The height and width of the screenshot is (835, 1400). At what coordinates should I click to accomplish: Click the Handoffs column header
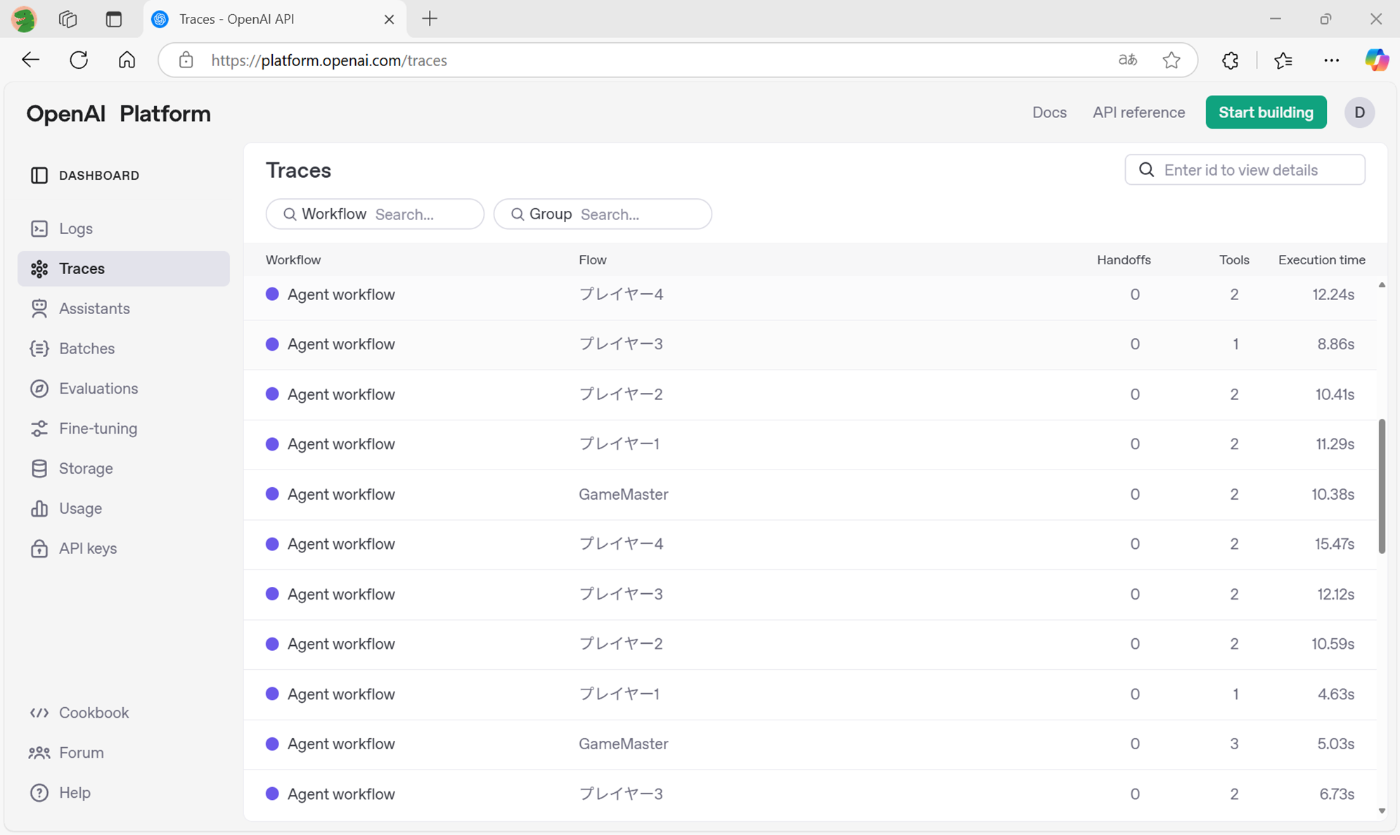[x=1124, y=260]
